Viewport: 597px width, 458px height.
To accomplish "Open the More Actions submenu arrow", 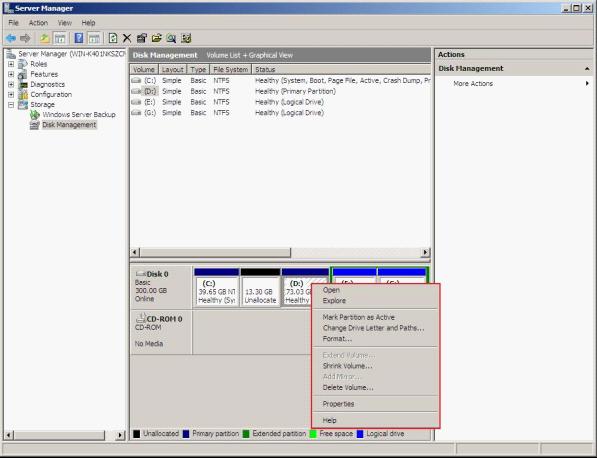I will click(587, 83).
